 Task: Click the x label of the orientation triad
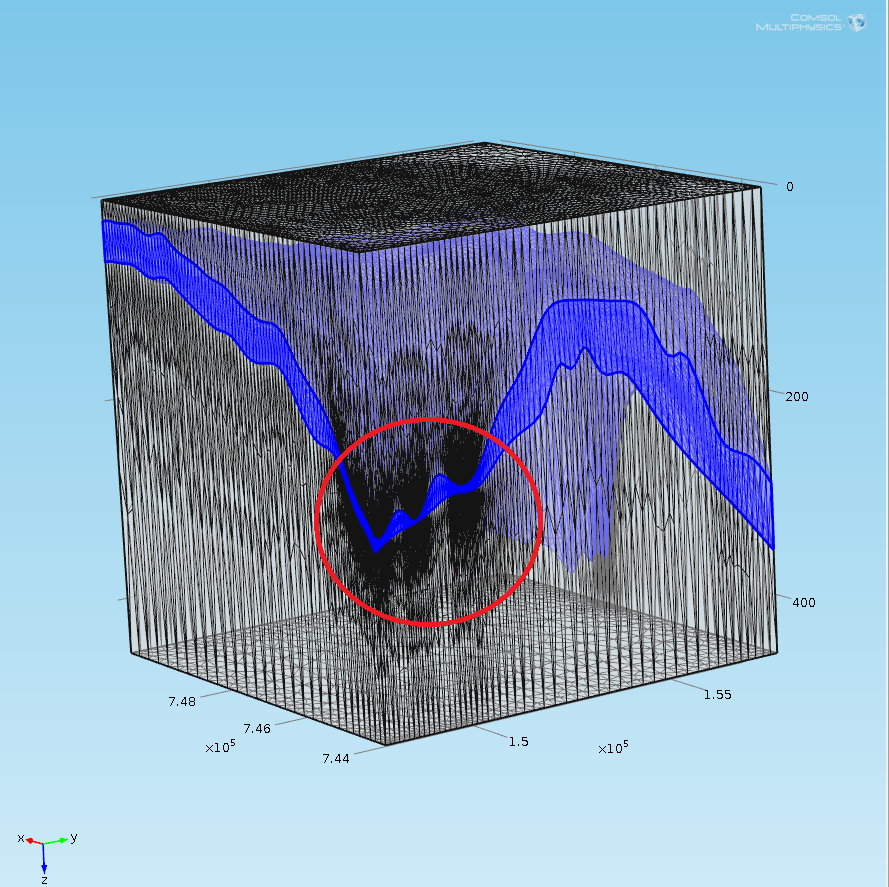point(20,837)
